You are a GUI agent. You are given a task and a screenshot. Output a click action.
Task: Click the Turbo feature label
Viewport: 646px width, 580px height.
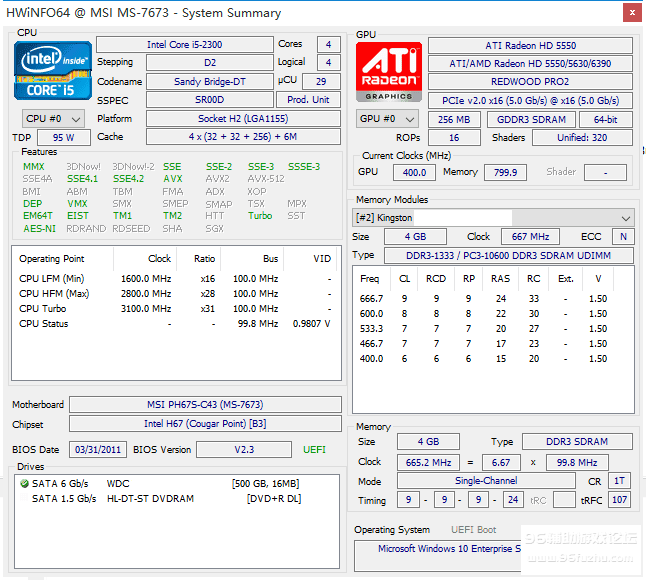260,216
